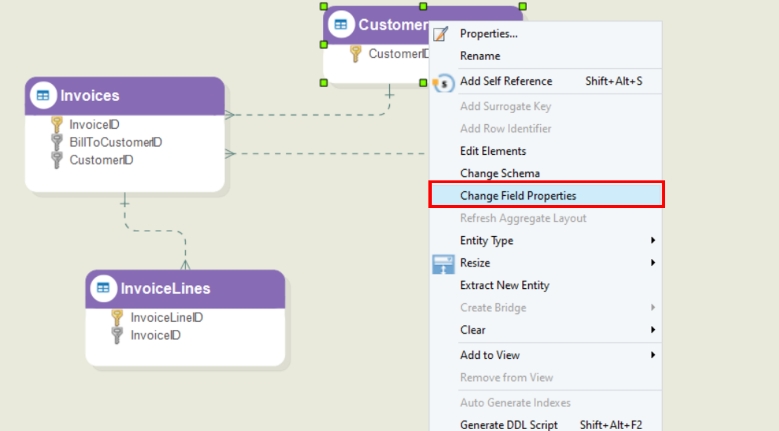The height and width of the screenshot is (431, 779).
Task: Click the Add Self Reference icon
Action: pos(442,81)
